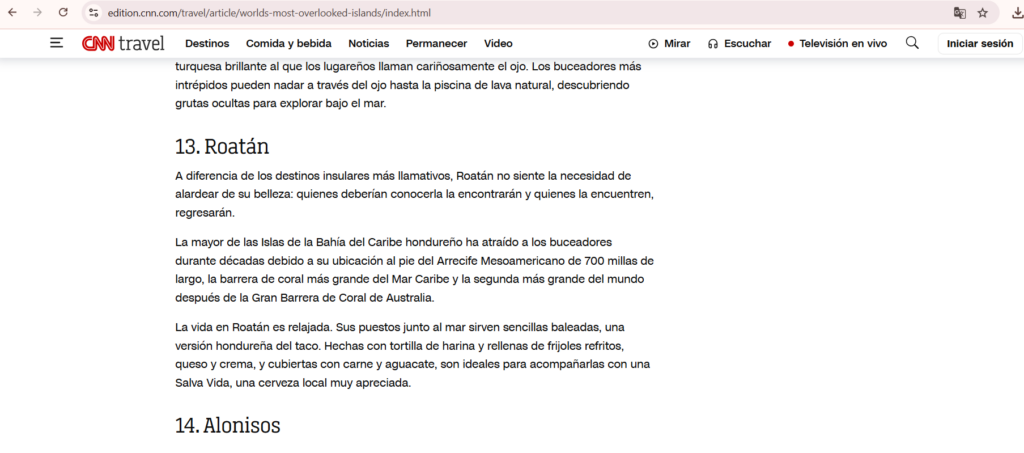Open the Comida y bebida section

tap(289, 44)
